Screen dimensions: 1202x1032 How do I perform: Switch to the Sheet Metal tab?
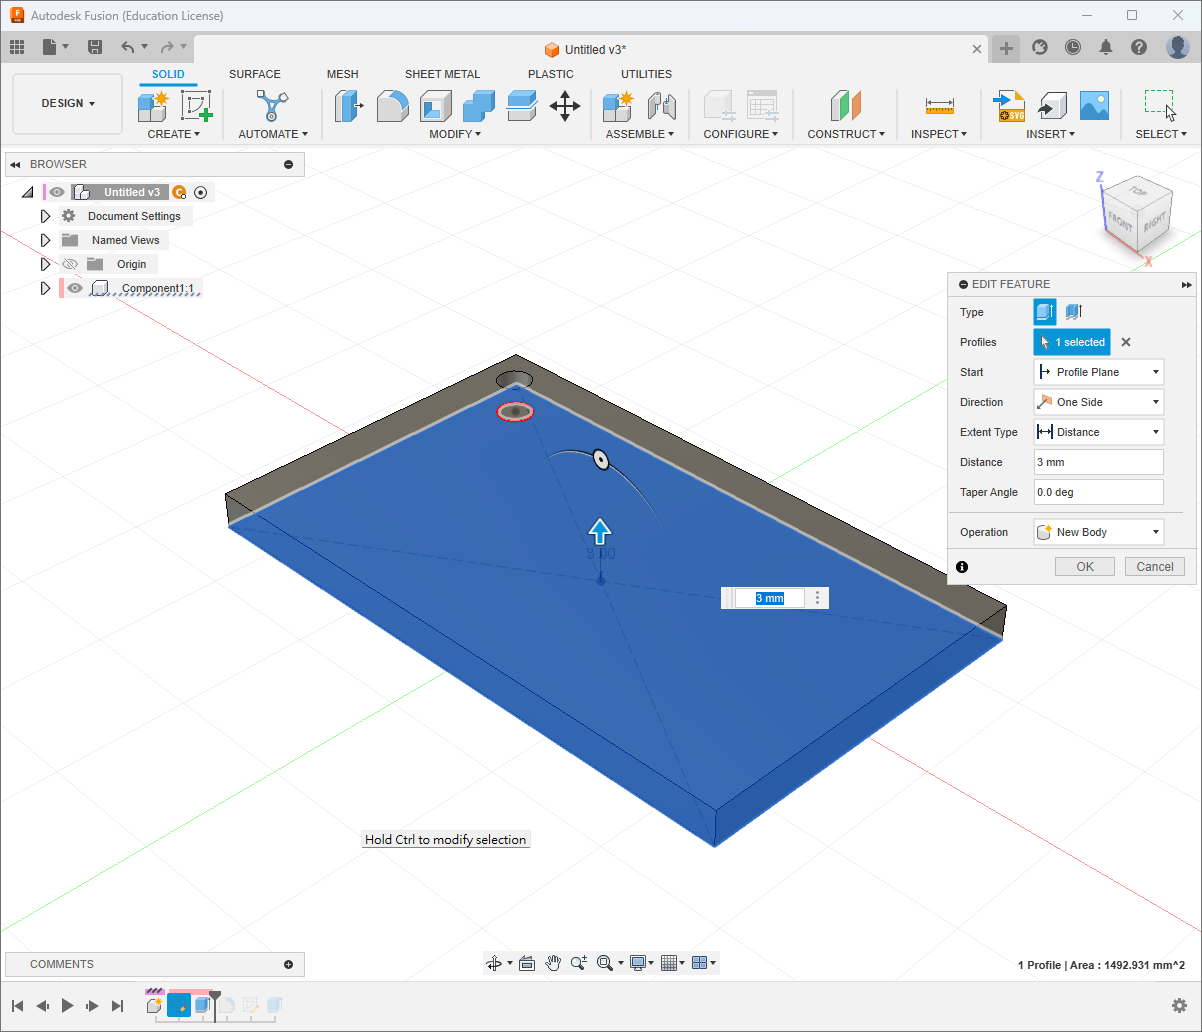(442, 74)
